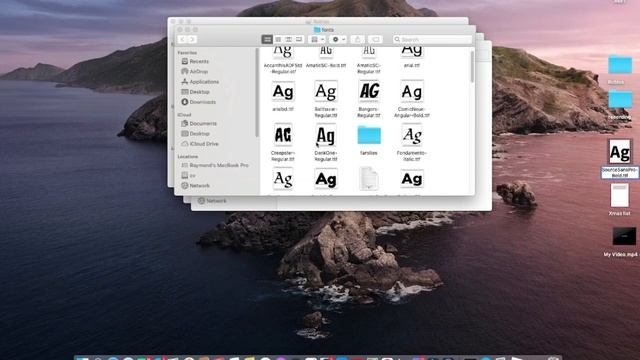640x360 pixels.
Task: Select the blank document file icon
Action: (369, 179)
